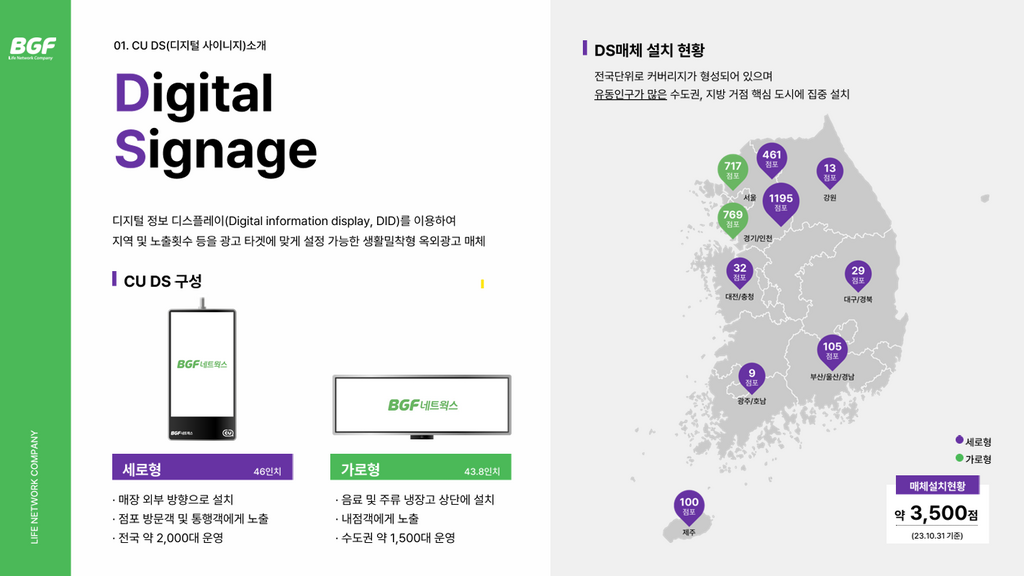Click the bullet "음료 및 주류 냉장고 상단에 설치"
This screenshot has width=1024, height=576.
pyautogui.click(x=415, y=500)
